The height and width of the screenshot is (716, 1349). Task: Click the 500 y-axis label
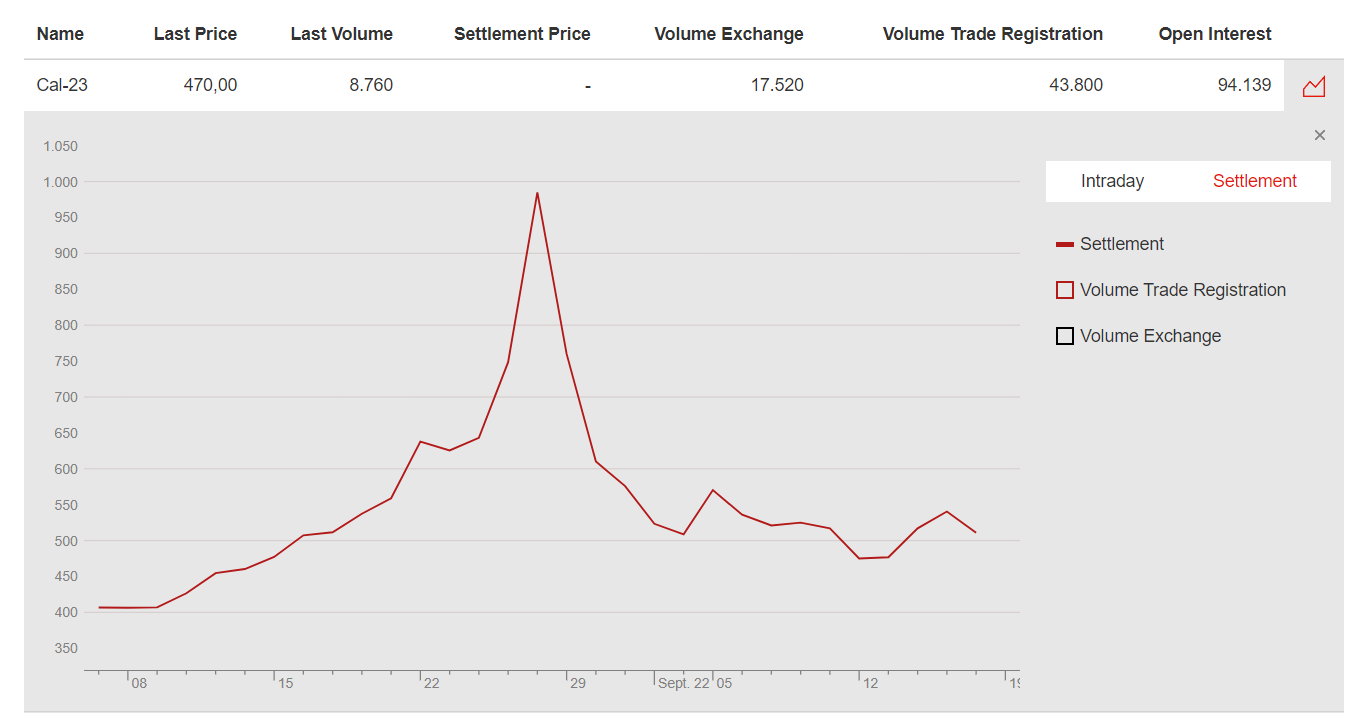pyautogui.click(x=67, y=541)
